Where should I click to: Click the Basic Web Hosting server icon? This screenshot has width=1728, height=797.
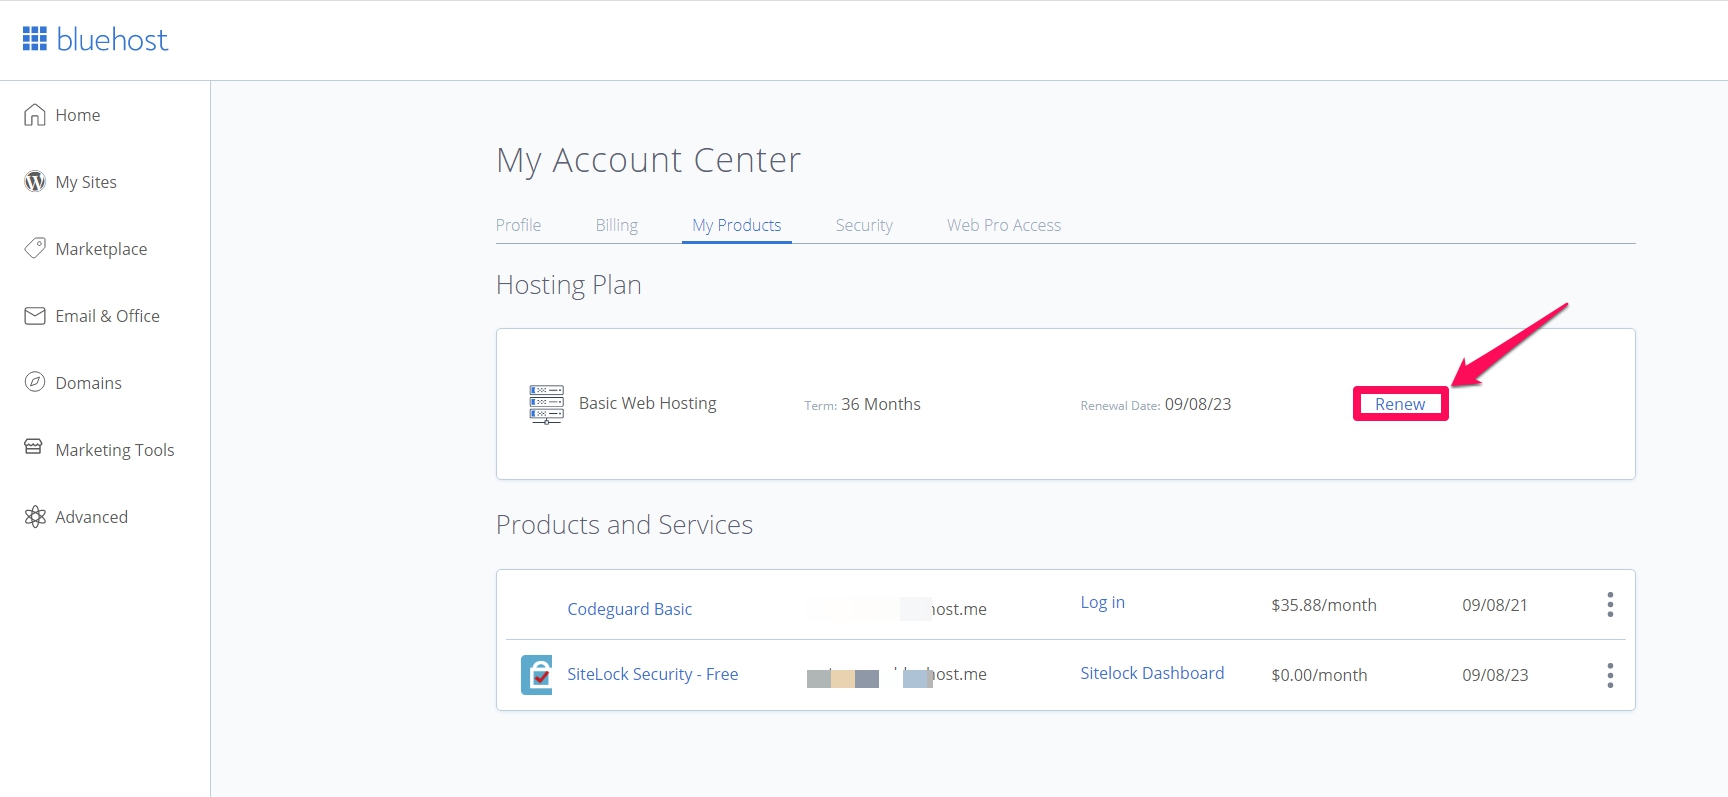pos(546,404)
